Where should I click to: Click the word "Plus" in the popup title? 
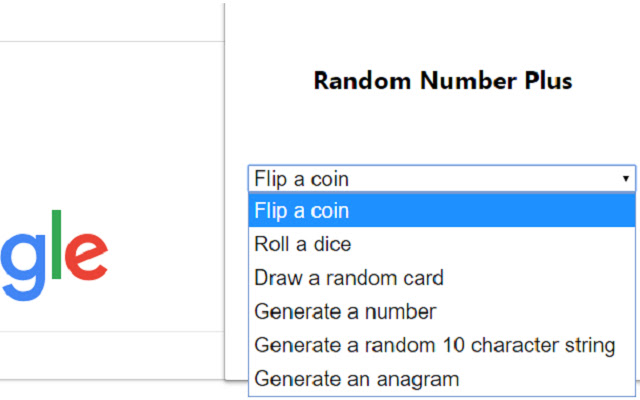pos(546,81)
